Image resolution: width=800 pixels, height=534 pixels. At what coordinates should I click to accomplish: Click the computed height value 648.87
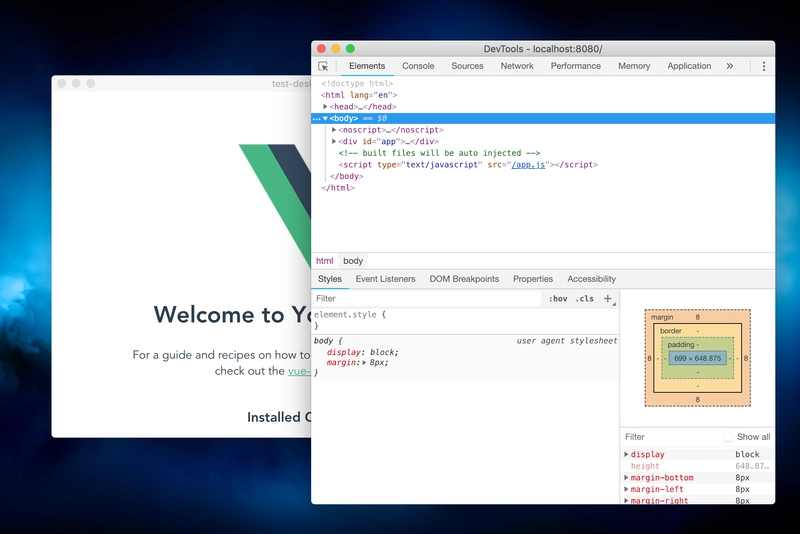coord(752,466)
